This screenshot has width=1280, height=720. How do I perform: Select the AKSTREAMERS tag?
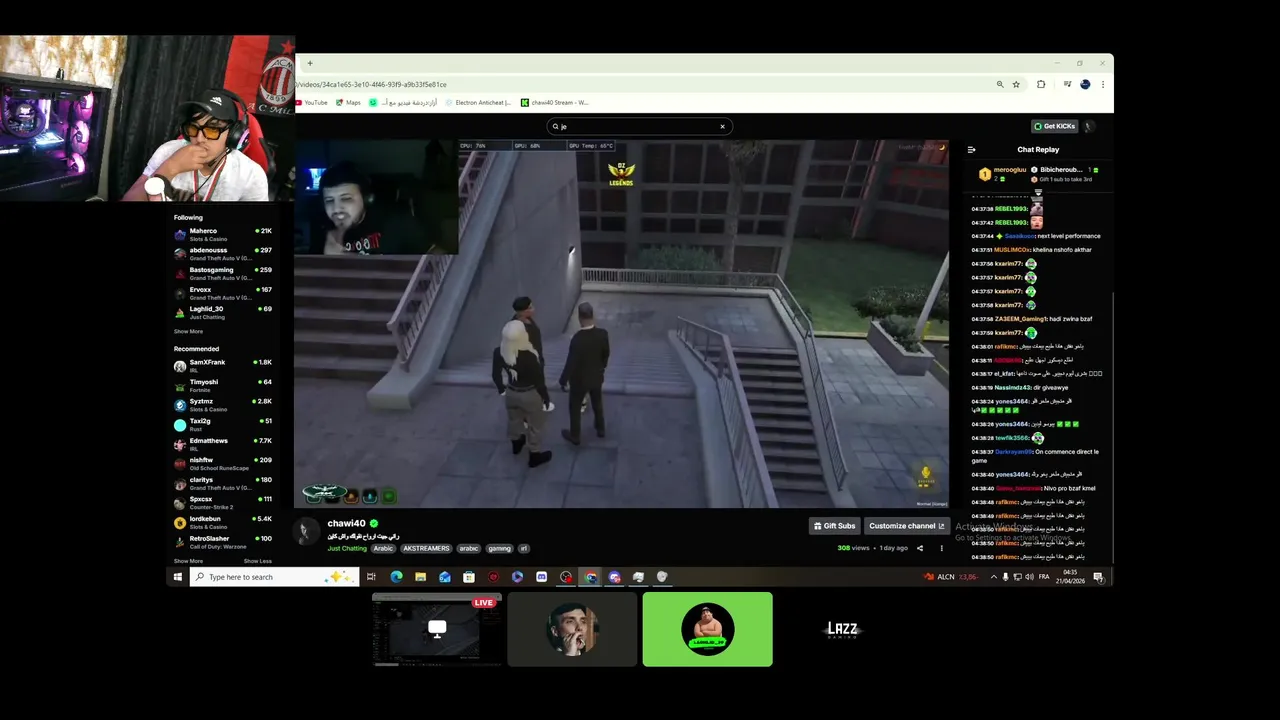click(x=426, y=548)
